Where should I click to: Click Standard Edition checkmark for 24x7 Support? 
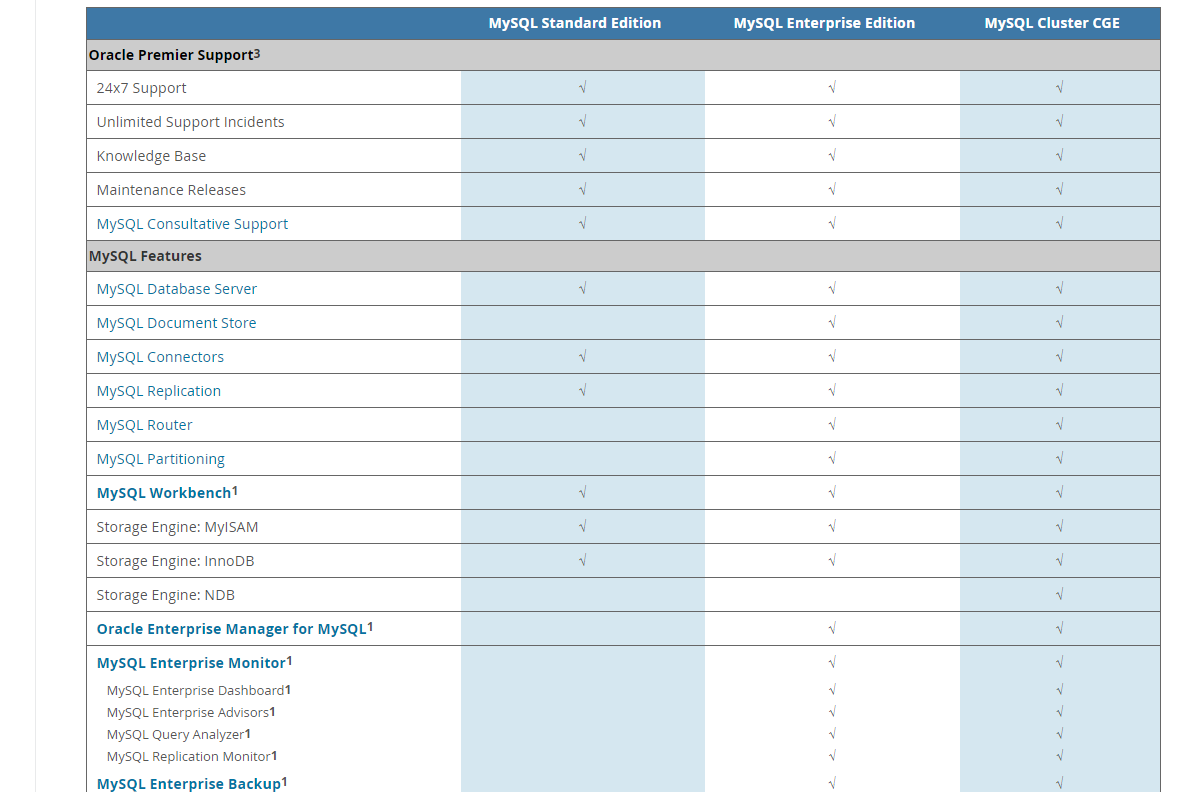pos(583,88)
